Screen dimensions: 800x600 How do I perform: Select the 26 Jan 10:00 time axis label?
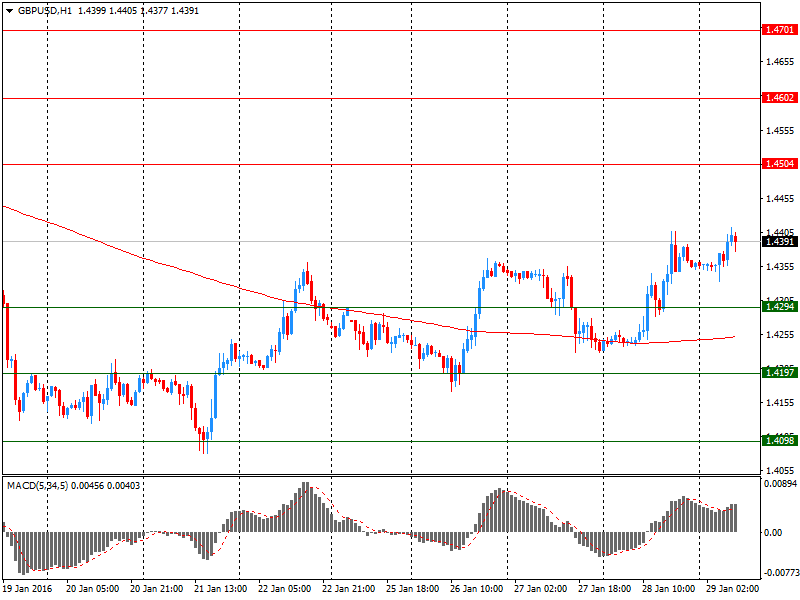click(x=477, y=589)
